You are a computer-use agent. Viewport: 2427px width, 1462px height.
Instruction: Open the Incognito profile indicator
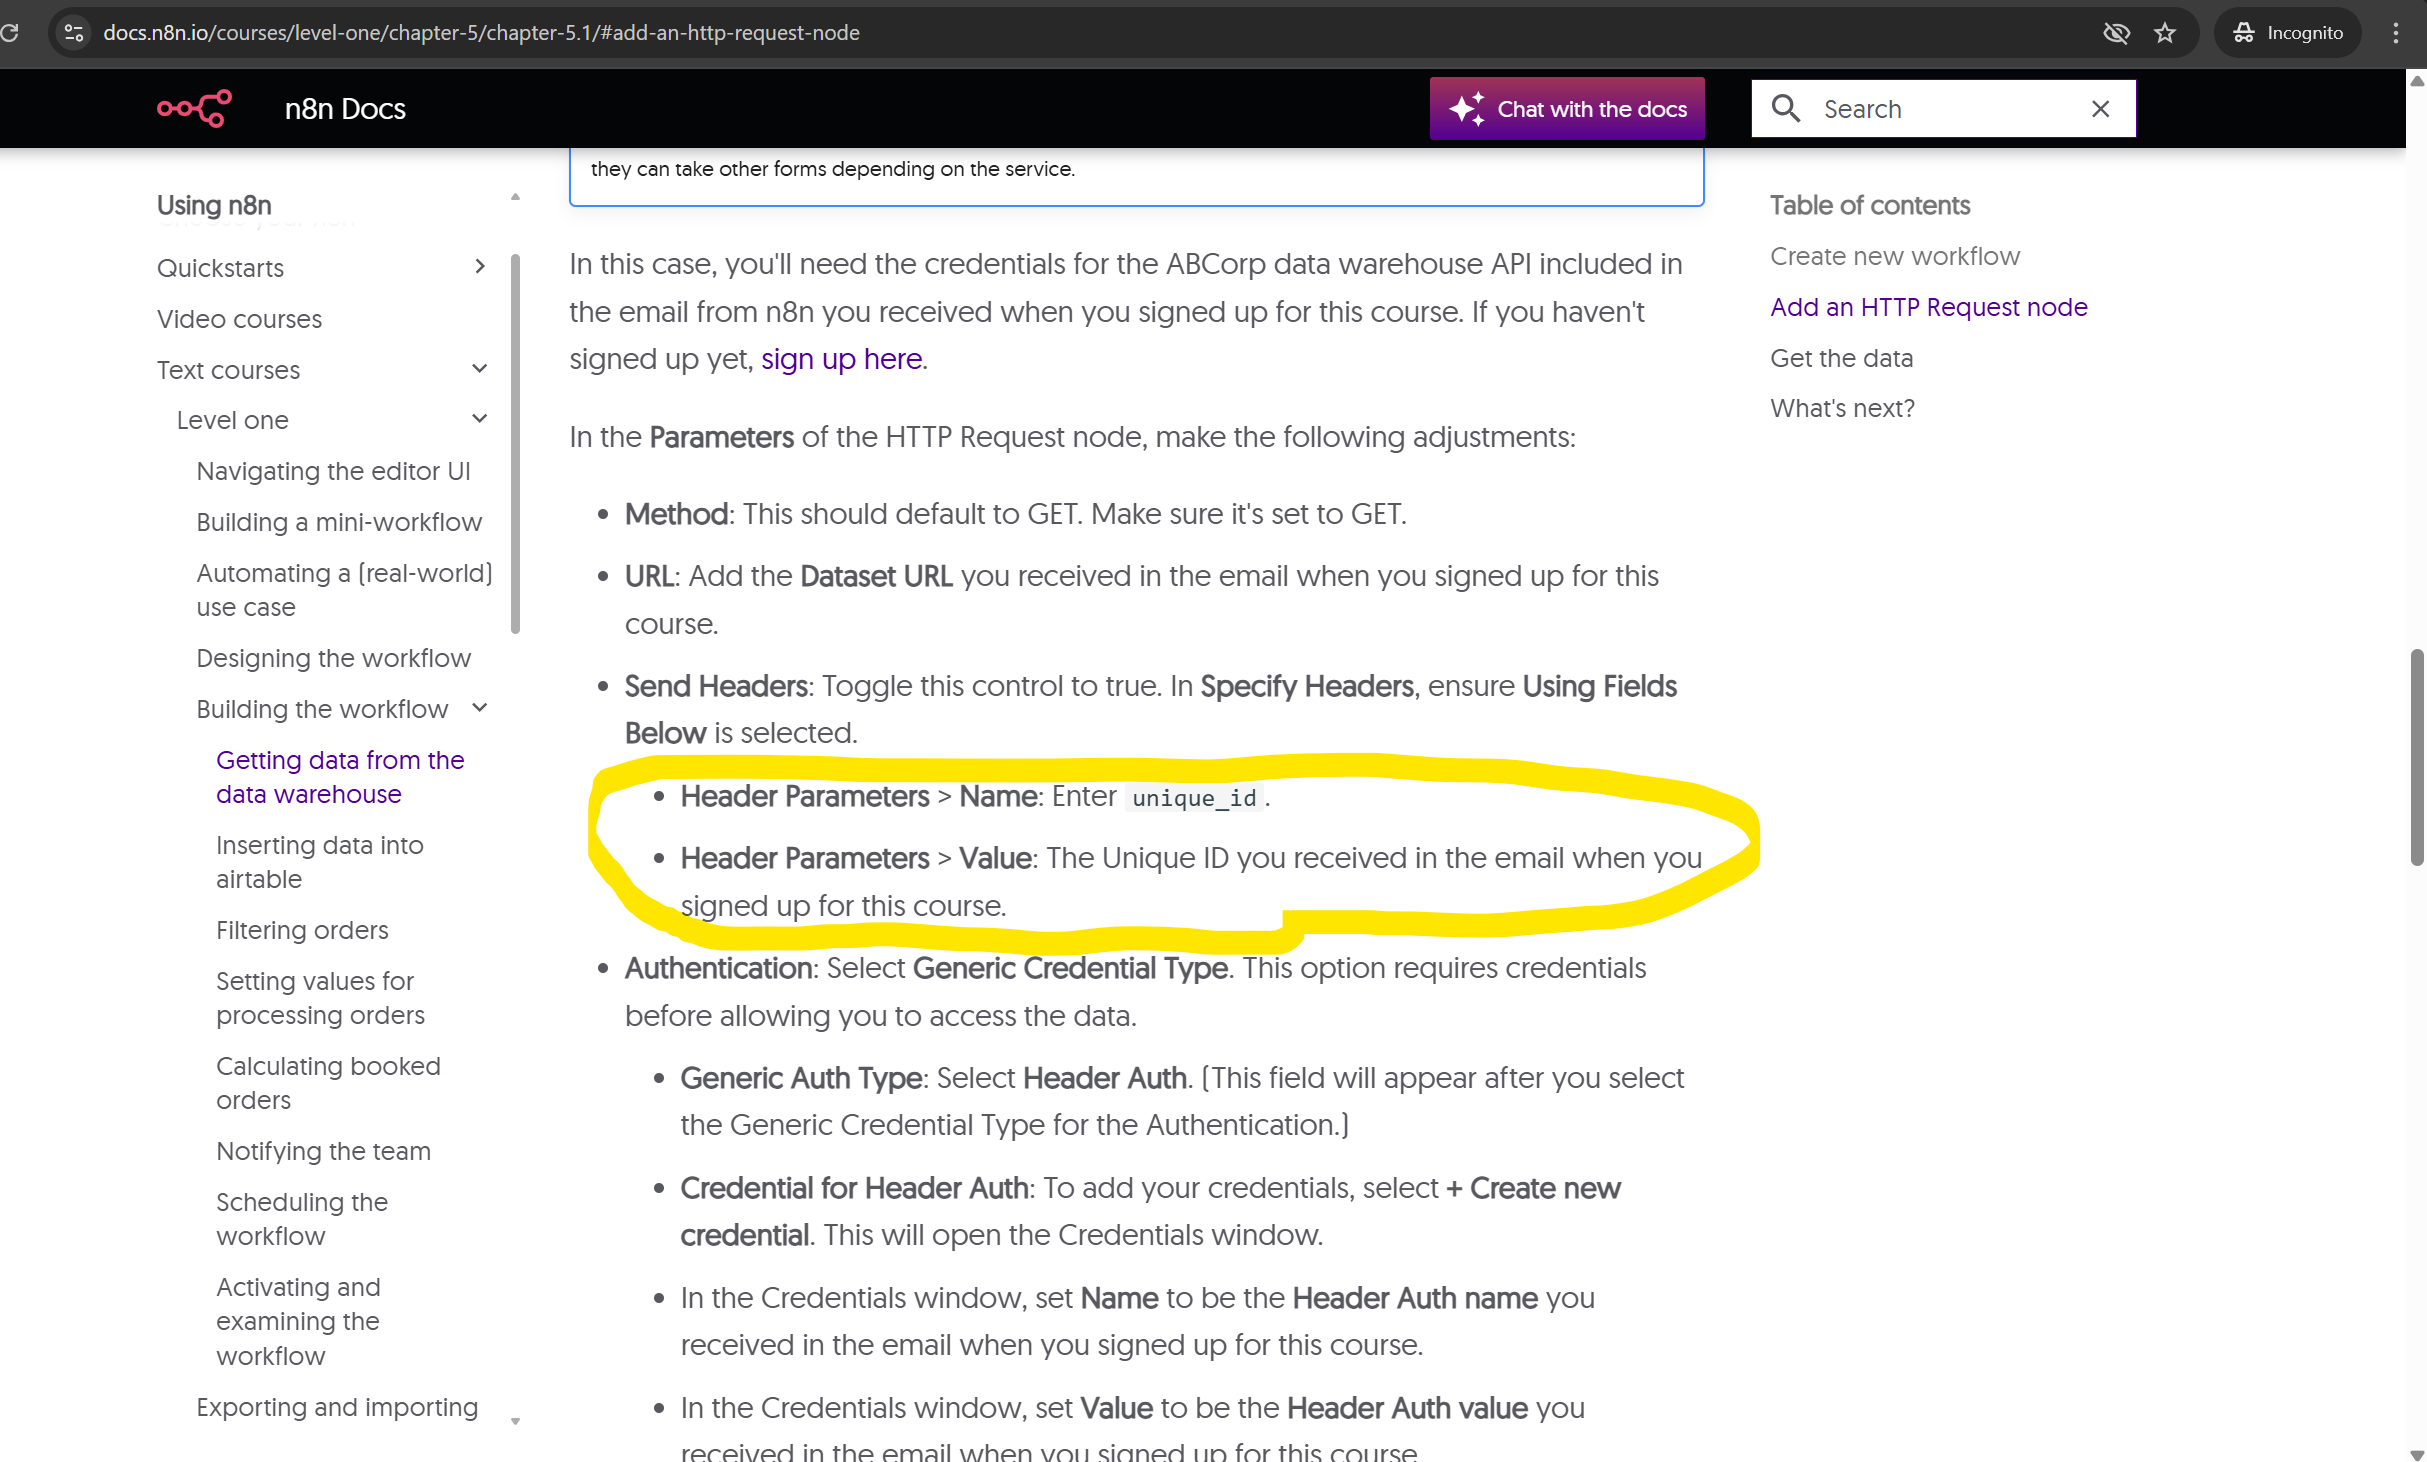[x=2288, y=33]
